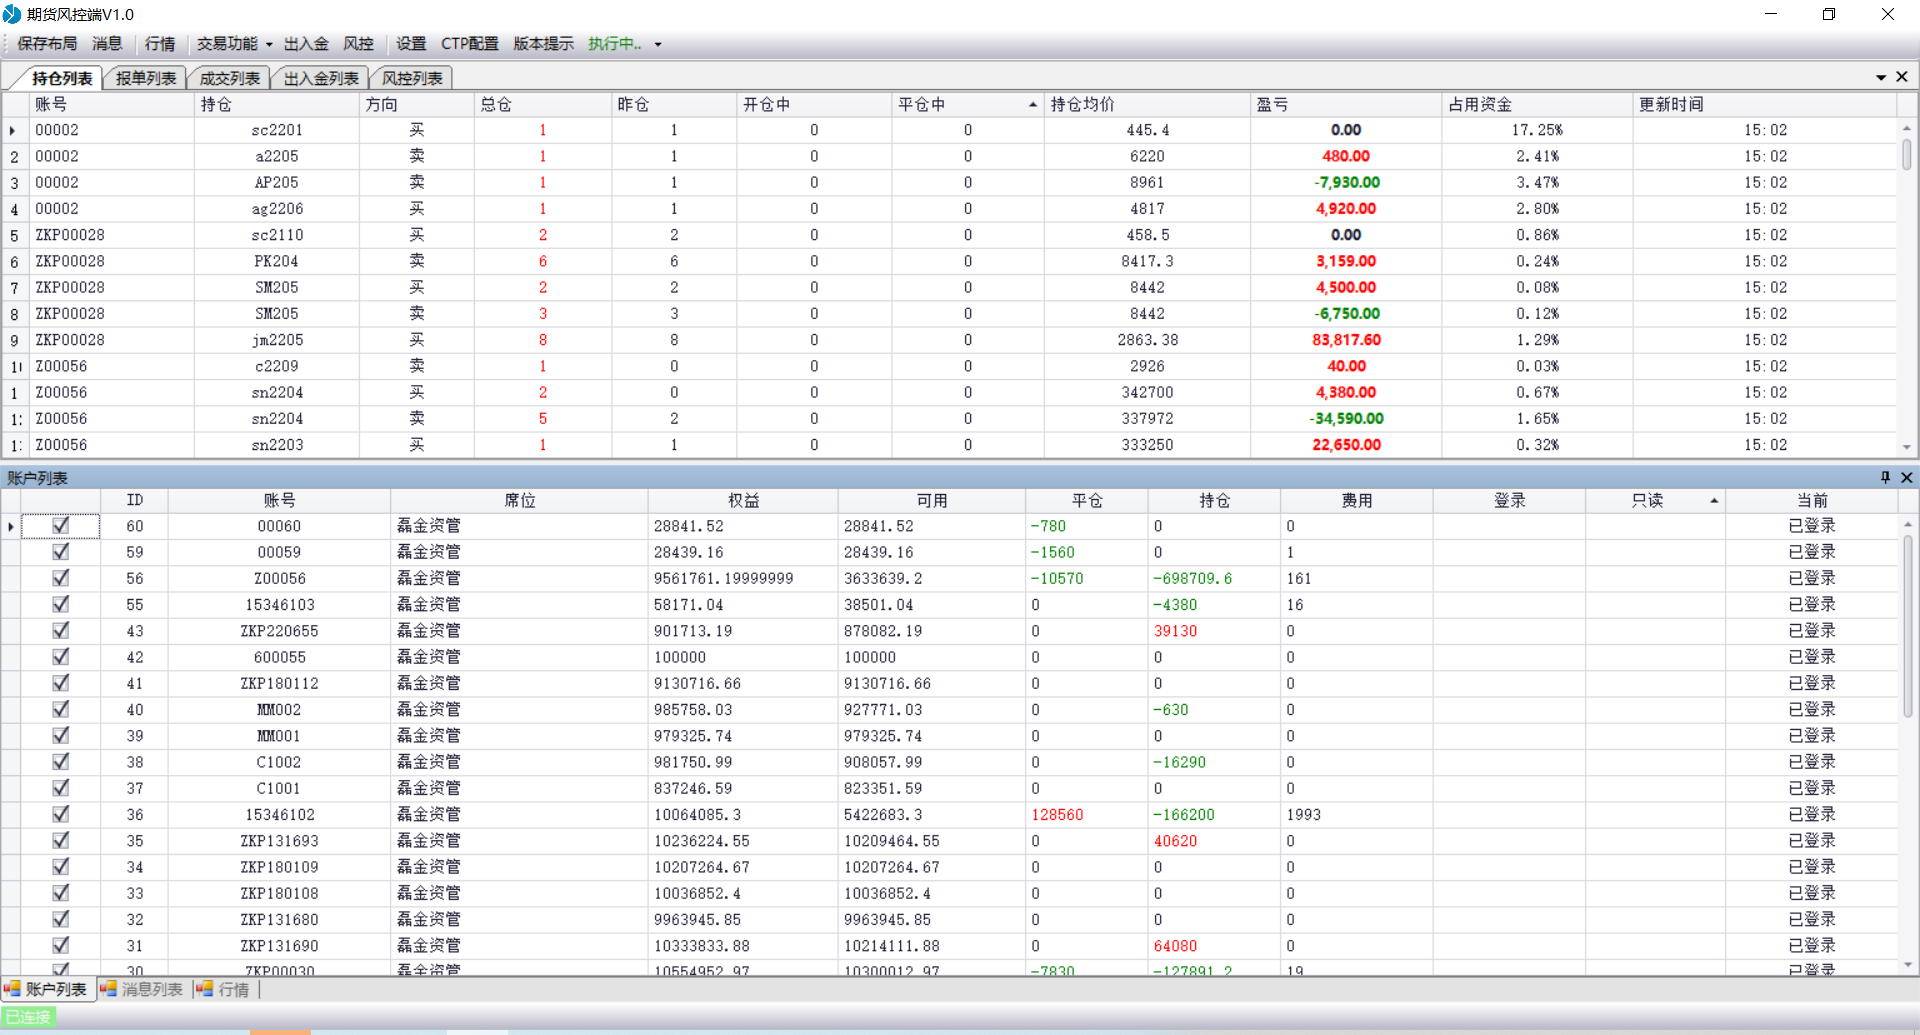
Task: Click the sort arrow in 只读 column header
Action: 1713,500
